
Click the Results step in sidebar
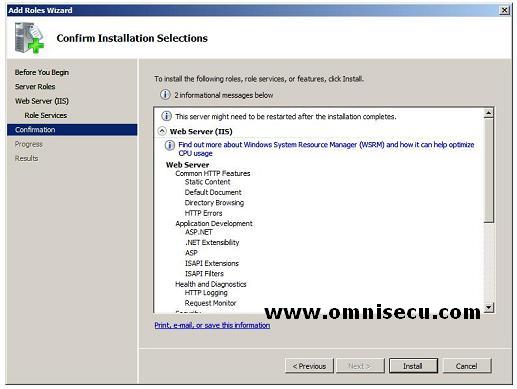26,158
